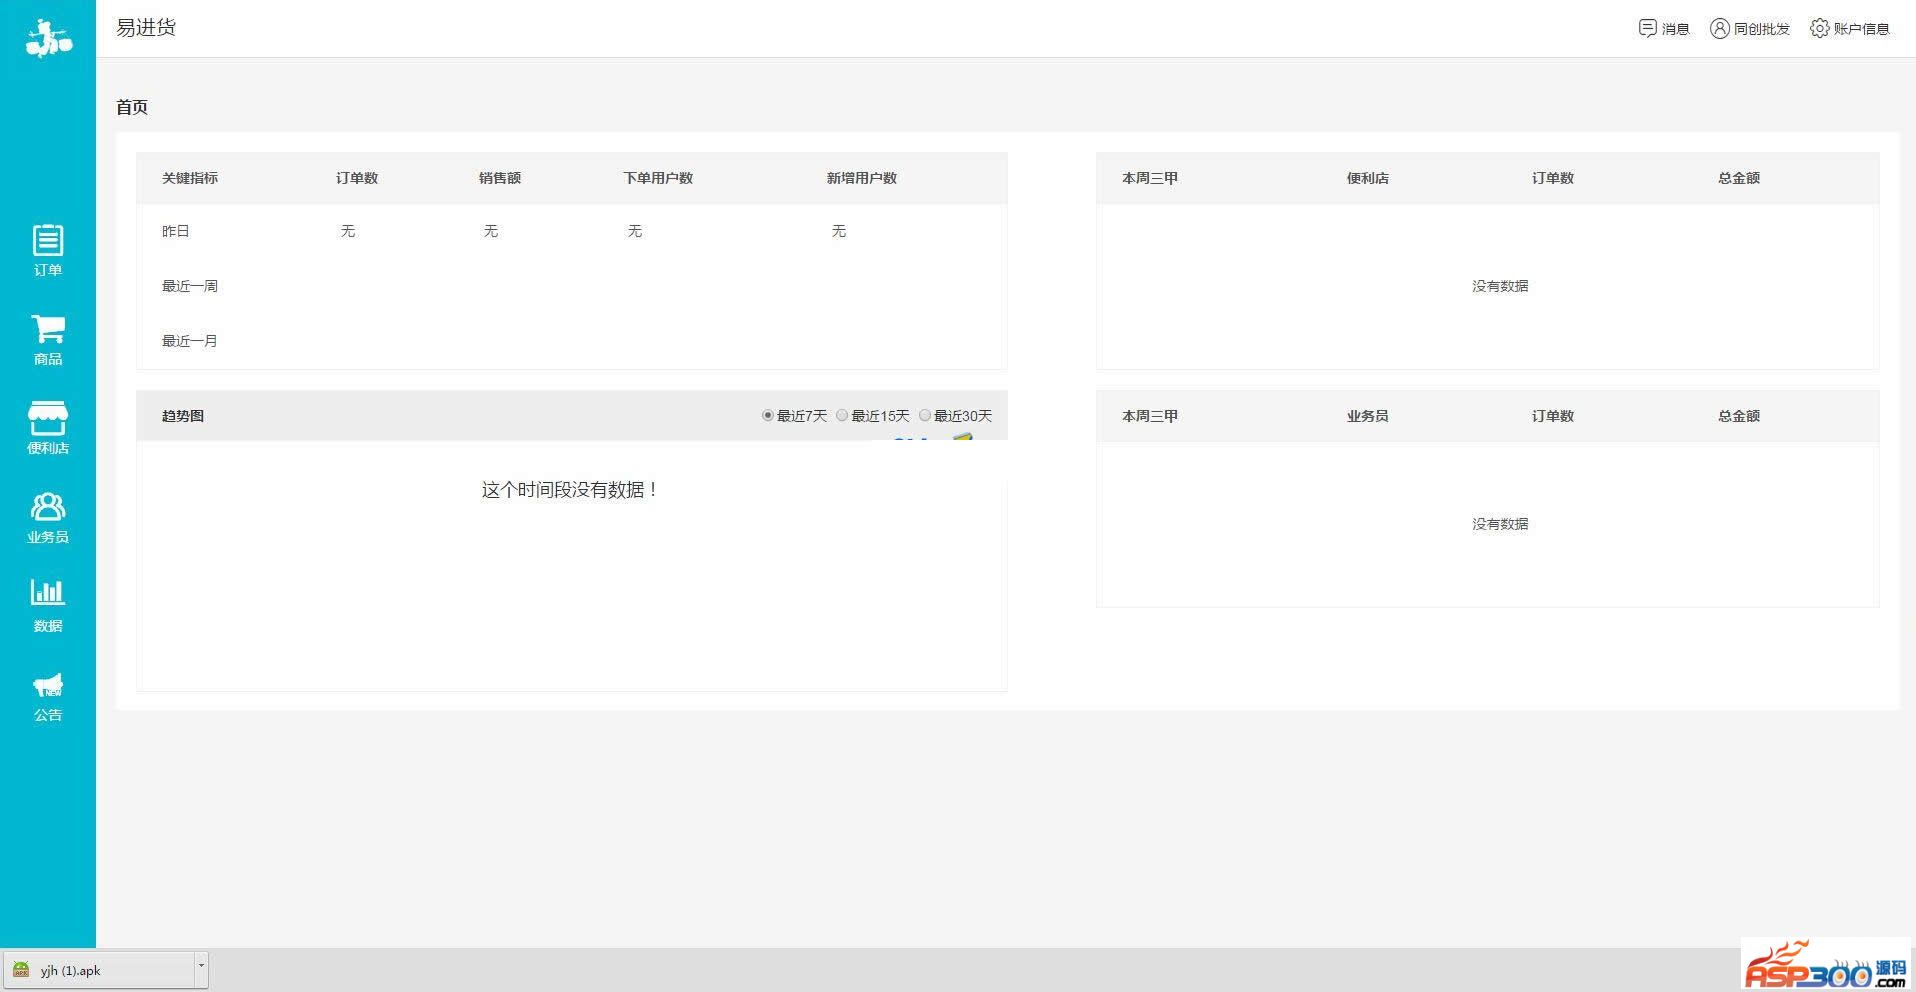
Task: Click the delivery scooter logo icon
Action: (48, 38)
